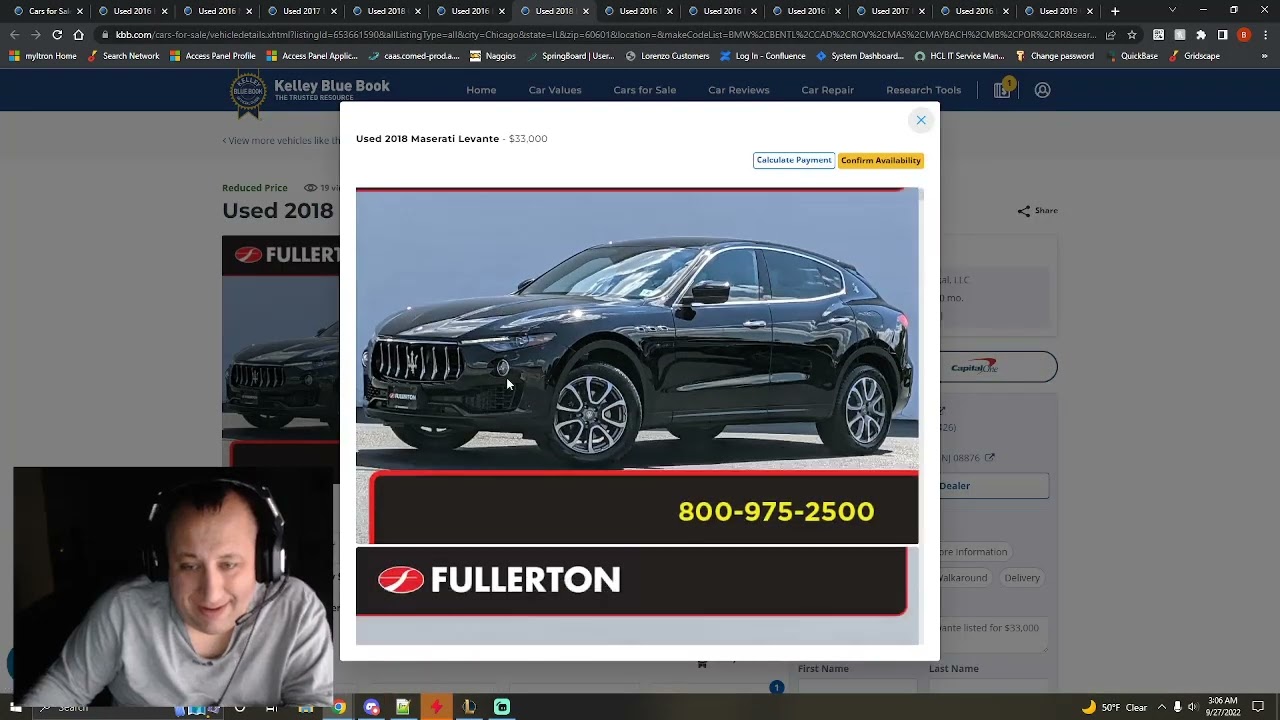Select the Delivery option chip
The width and height of the screenshot is (1280, 720).
pos(1022,578)
